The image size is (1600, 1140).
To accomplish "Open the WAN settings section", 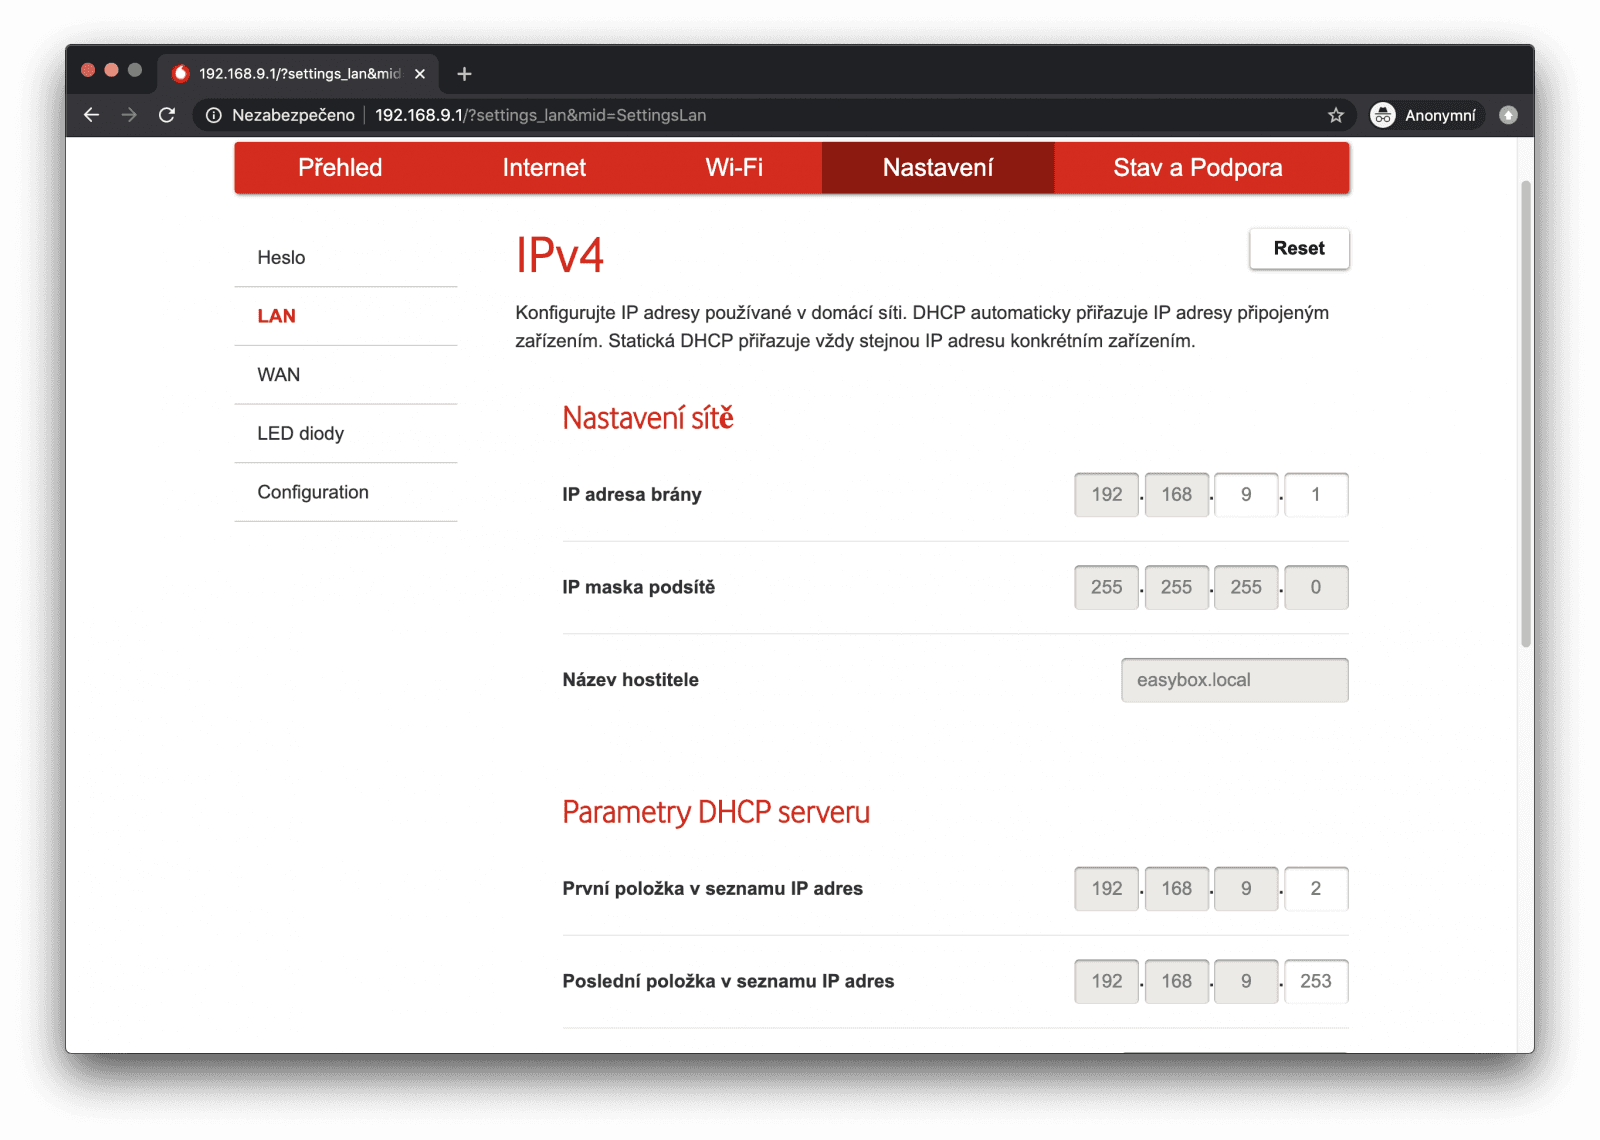I will [277, 375].
